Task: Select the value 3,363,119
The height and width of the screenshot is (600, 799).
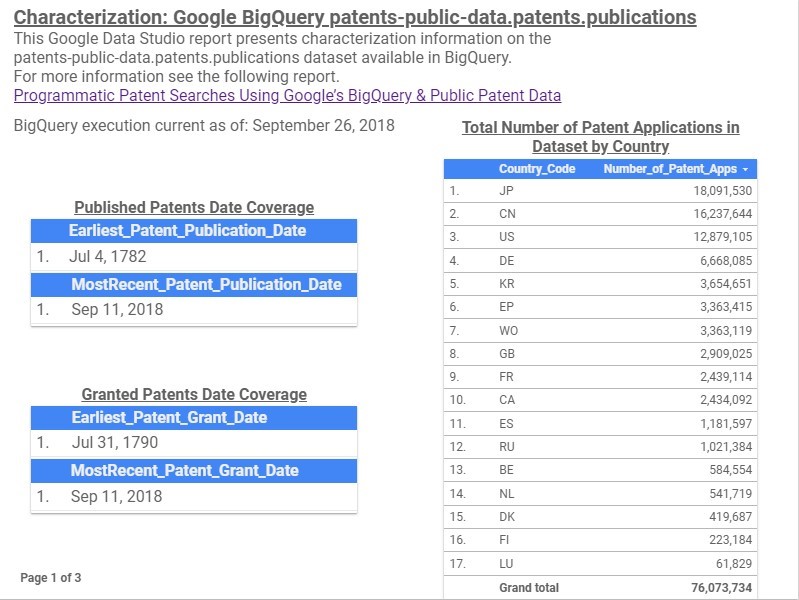Action: 726,330
